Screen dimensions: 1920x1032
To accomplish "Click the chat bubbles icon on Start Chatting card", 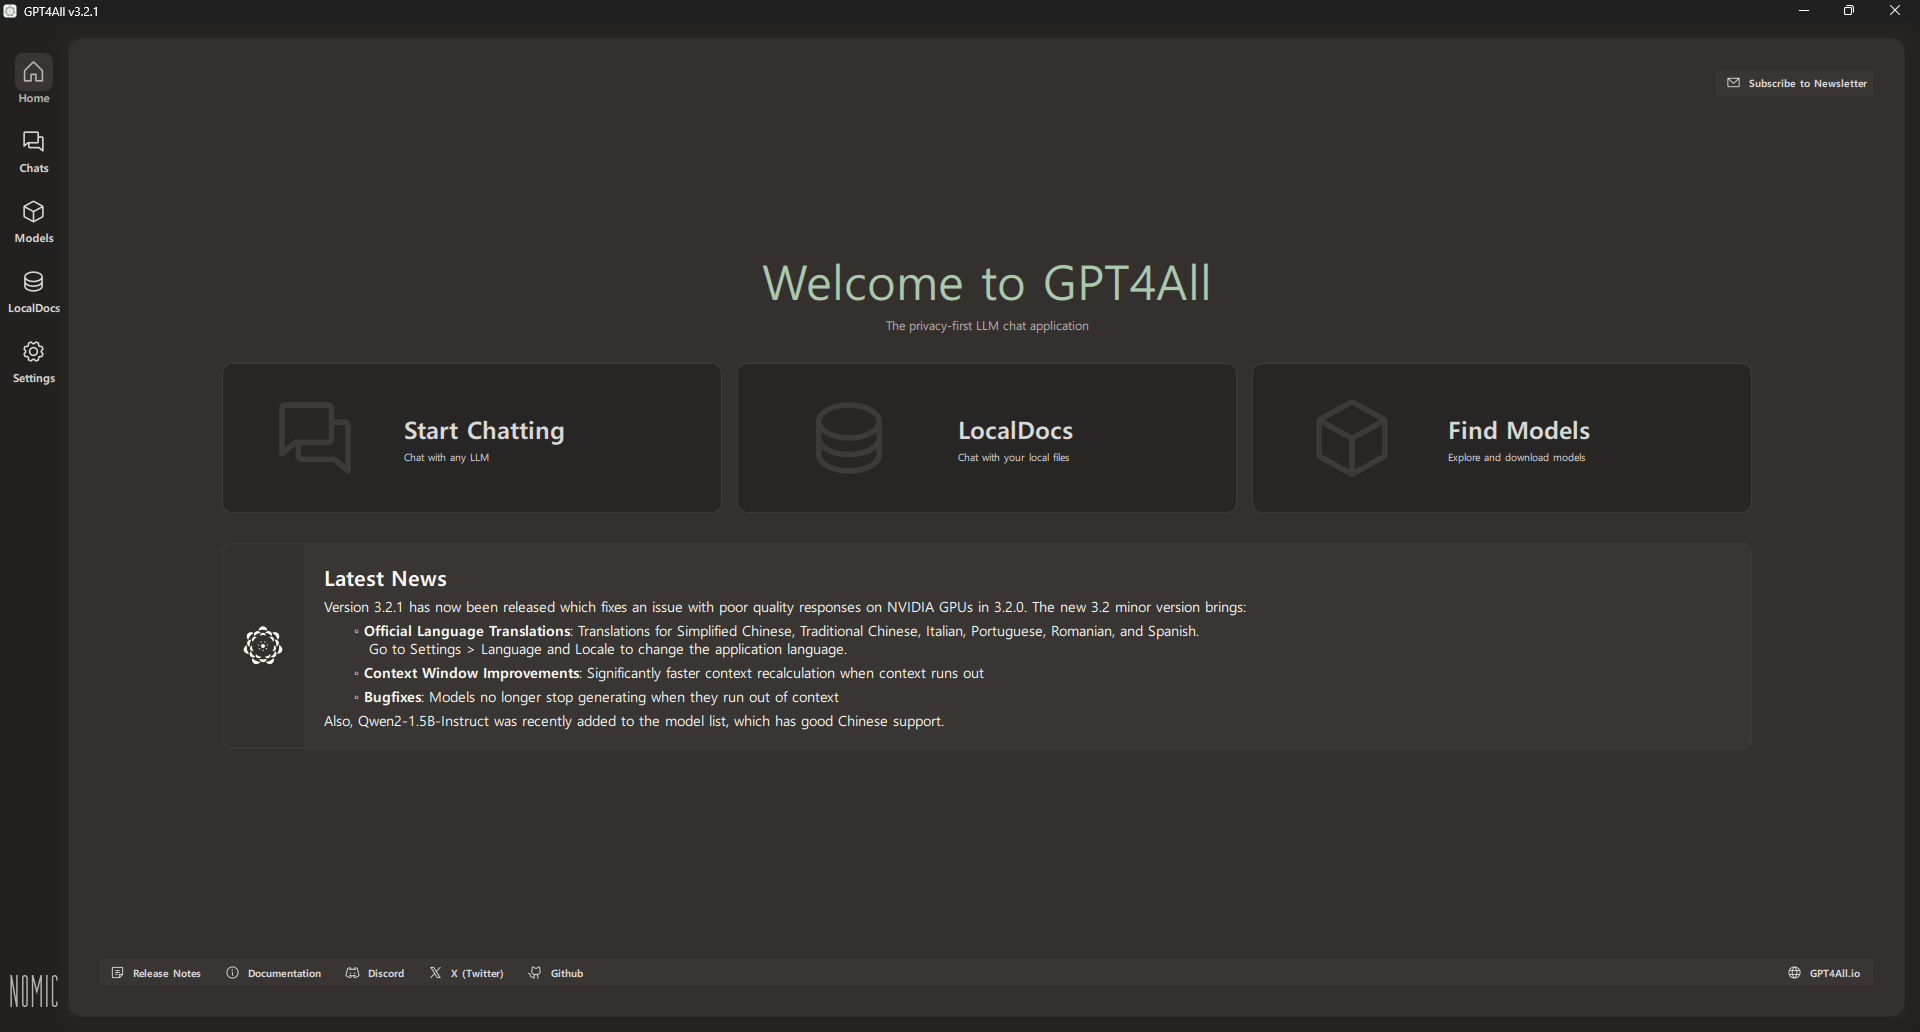I will tap(315, 437).
